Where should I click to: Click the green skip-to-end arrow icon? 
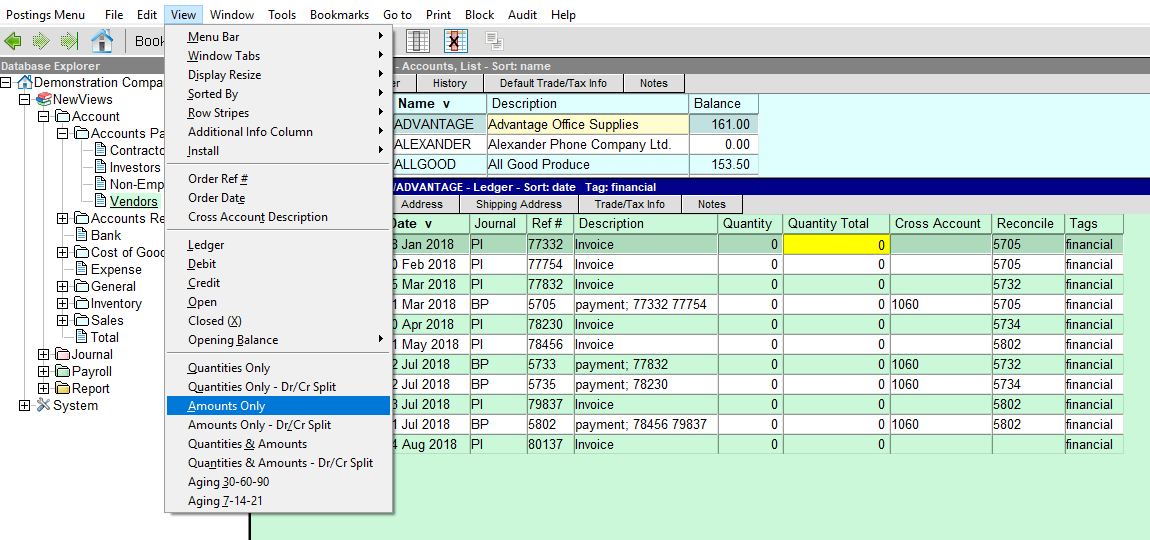pyautogui.click(x=68, y=41)
